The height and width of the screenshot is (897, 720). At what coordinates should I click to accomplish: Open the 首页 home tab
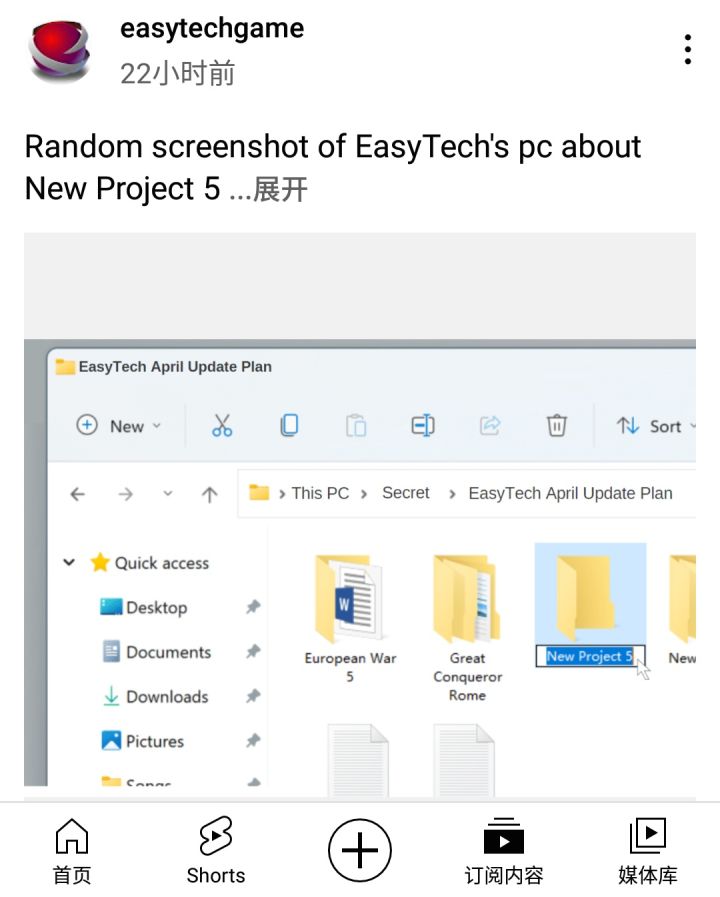coord(72,851)
